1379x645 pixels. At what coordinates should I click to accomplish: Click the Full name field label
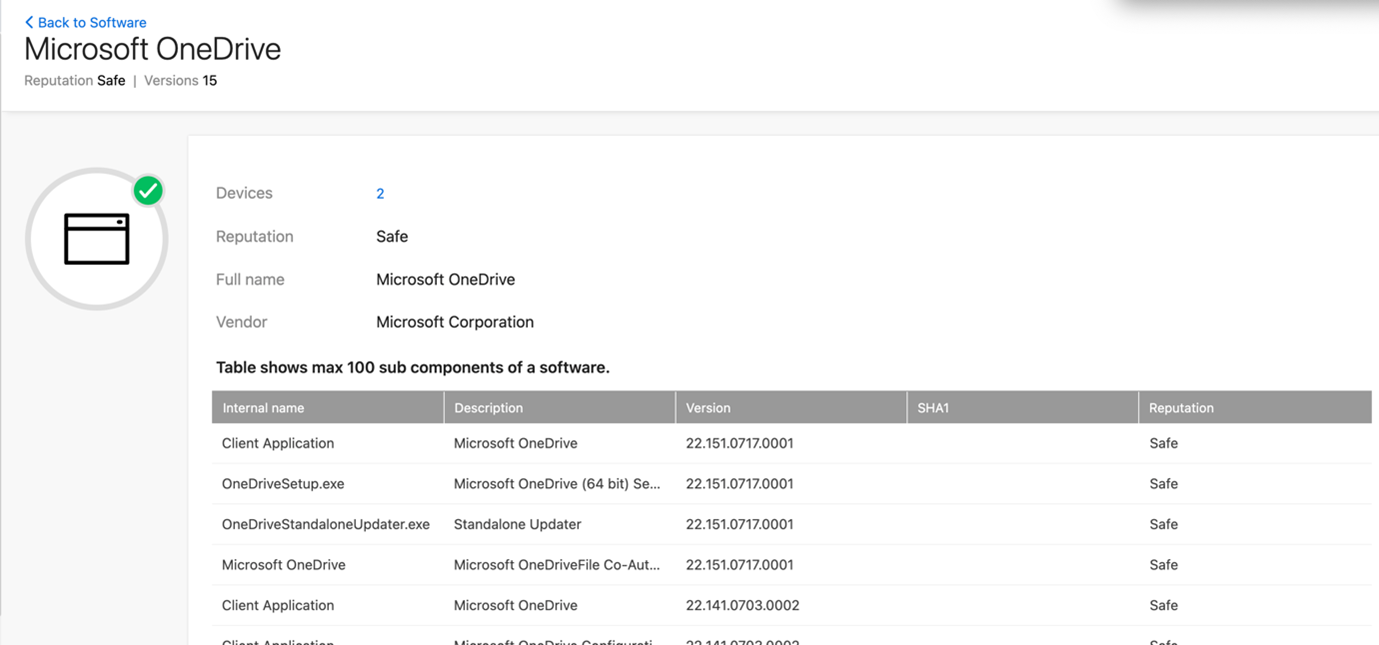tap(250, 279)
